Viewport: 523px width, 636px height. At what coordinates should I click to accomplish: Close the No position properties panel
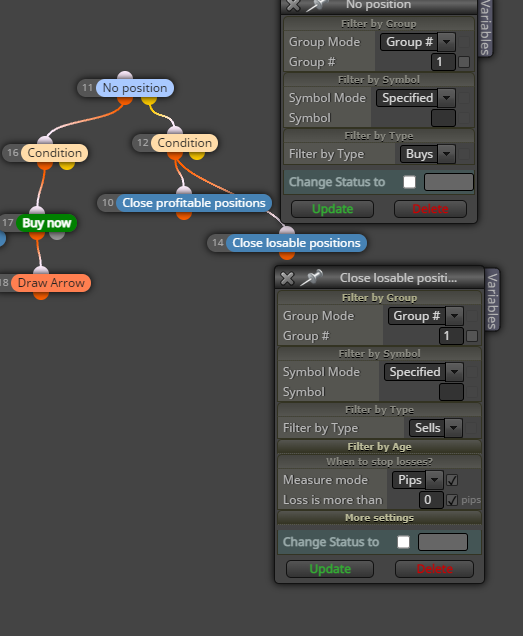click(293, 5)
